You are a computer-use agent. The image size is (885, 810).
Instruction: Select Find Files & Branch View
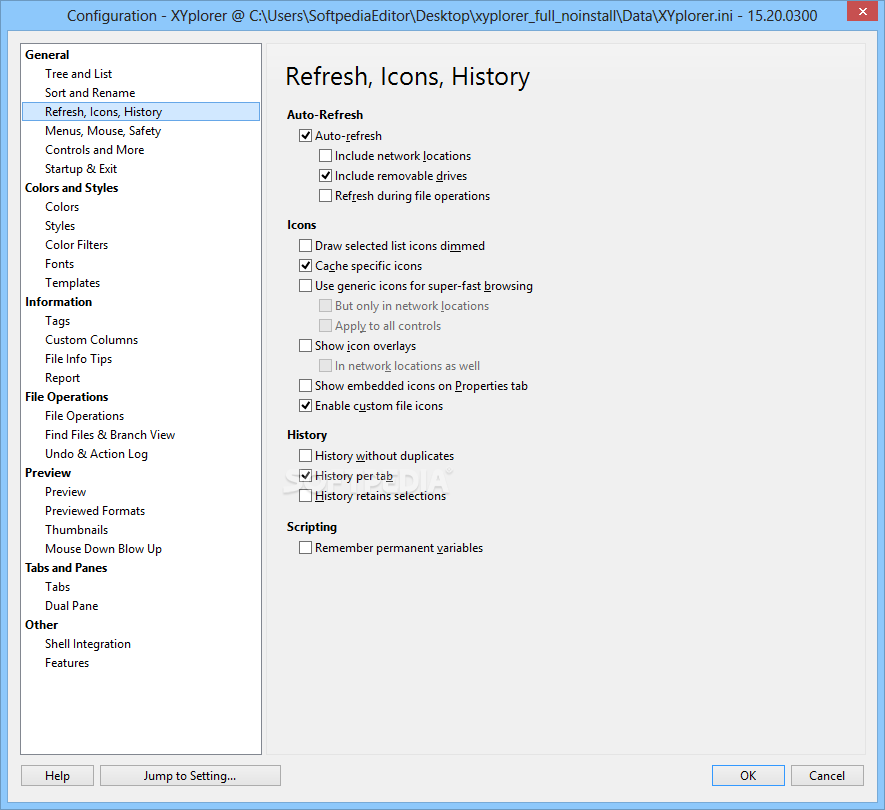(110, 435)
